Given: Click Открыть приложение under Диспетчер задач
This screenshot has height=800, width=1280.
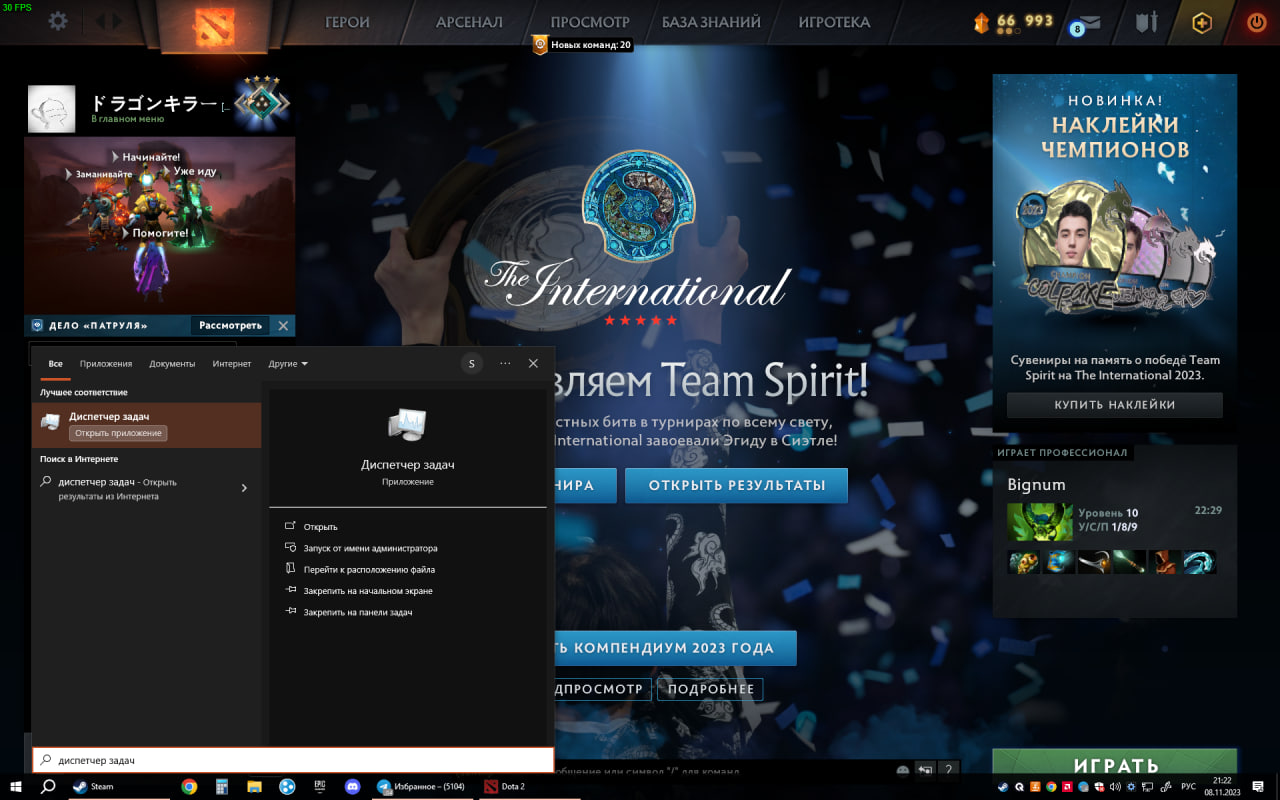Looking at the screenshot, I should 118,433.
